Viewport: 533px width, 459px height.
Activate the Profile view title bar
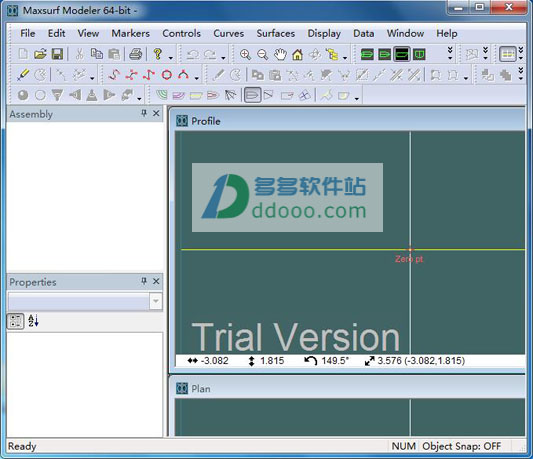(350, 121)
